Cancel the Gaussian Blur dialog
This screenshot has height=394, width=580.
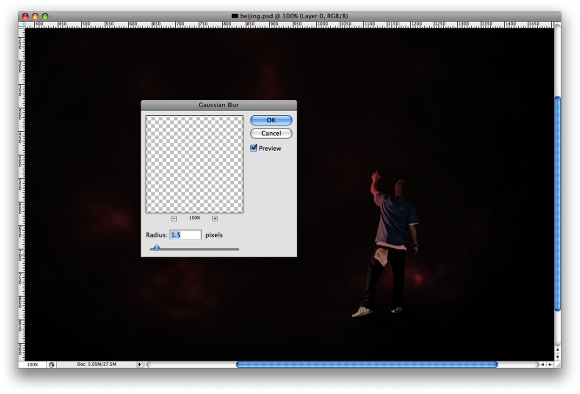271,133
